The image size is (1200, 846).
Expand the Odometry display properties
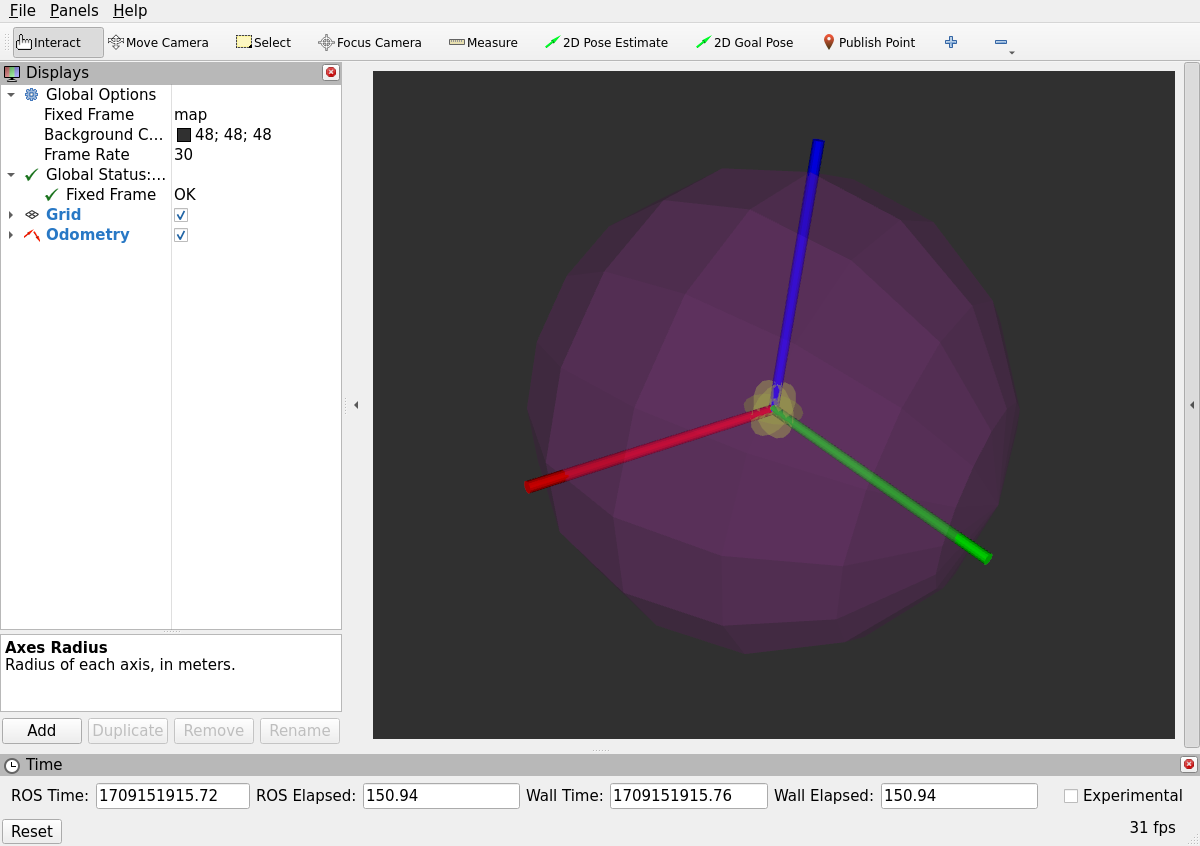click(11, 234)
